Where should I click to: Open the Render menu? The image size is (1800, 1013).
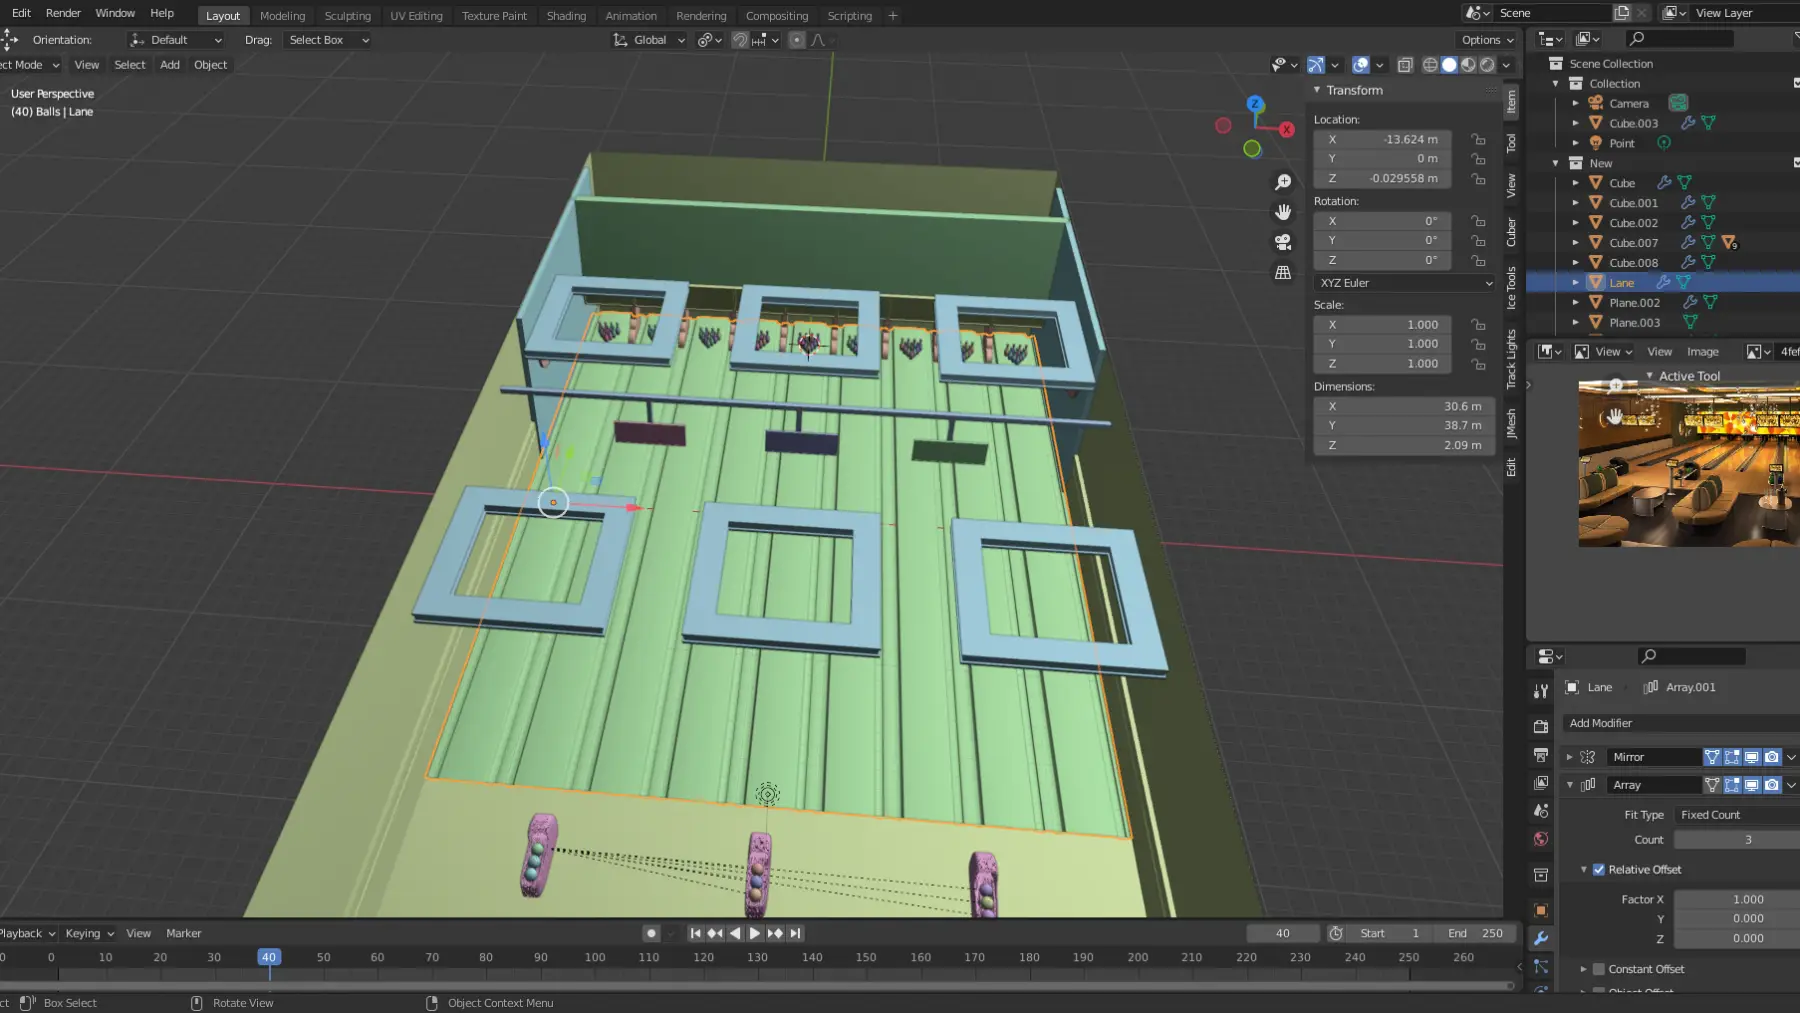tap(63, 13)
